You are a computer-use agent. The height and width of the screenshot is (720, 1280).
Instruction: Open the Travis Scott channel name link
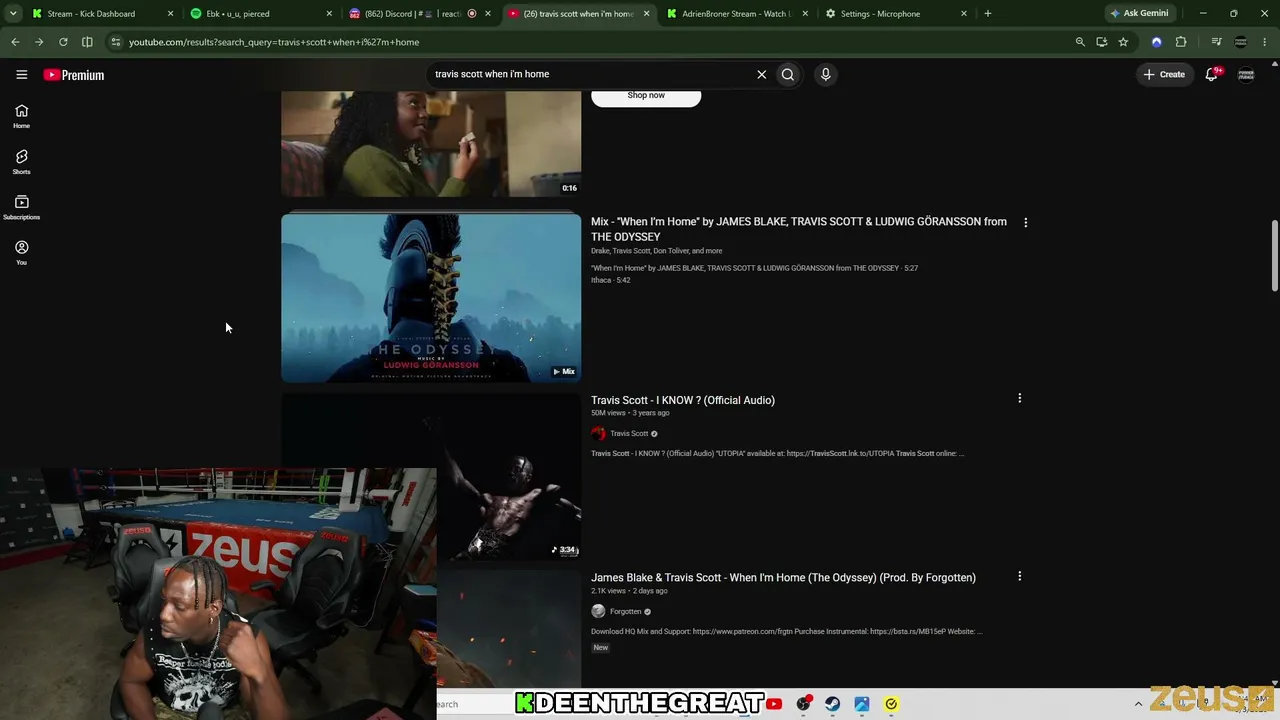[x=629, y=434]
